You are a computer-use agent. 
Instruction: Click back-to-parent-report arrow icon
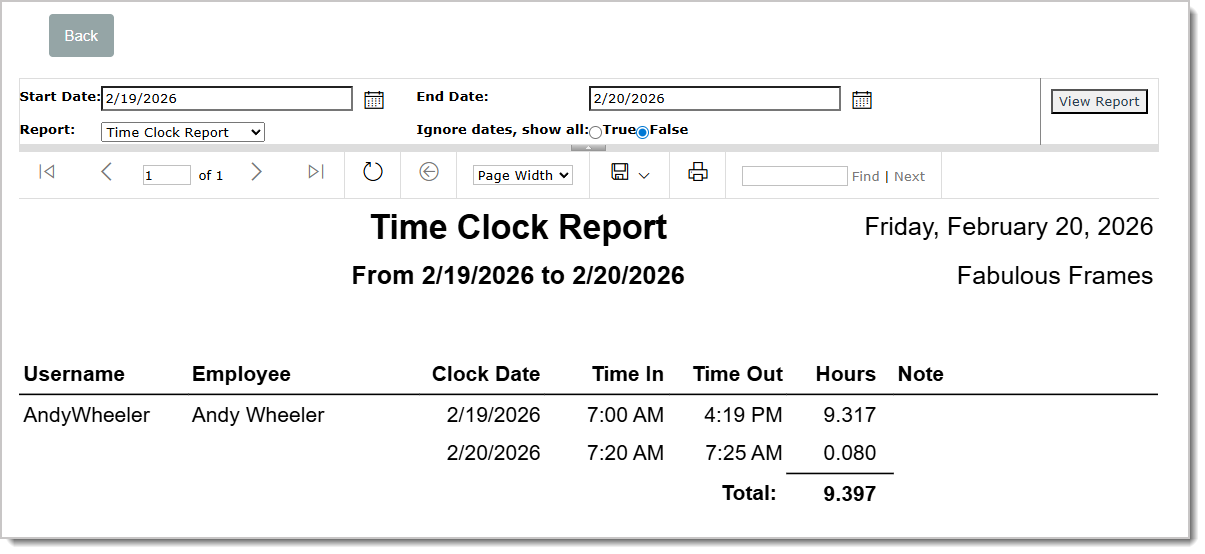tap(429, 172)
